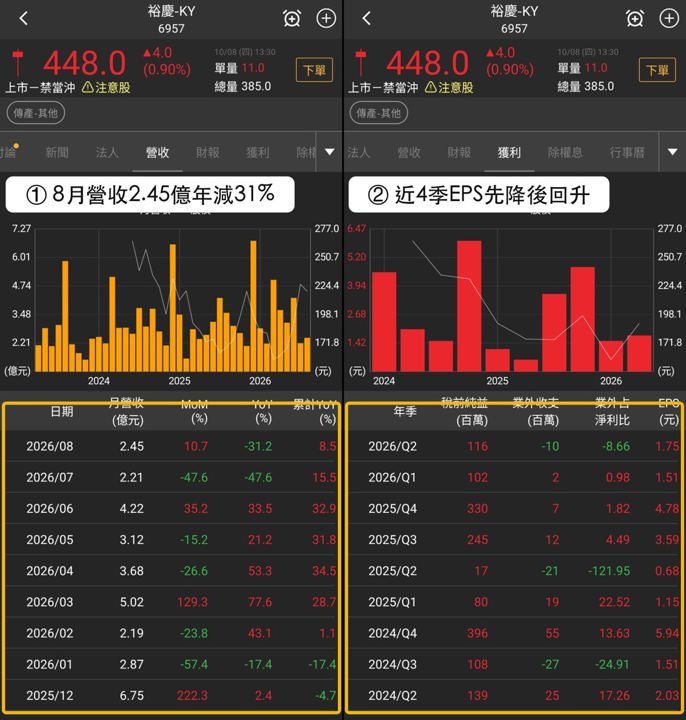Select the 2026/06 revenue row

[171, 508]
